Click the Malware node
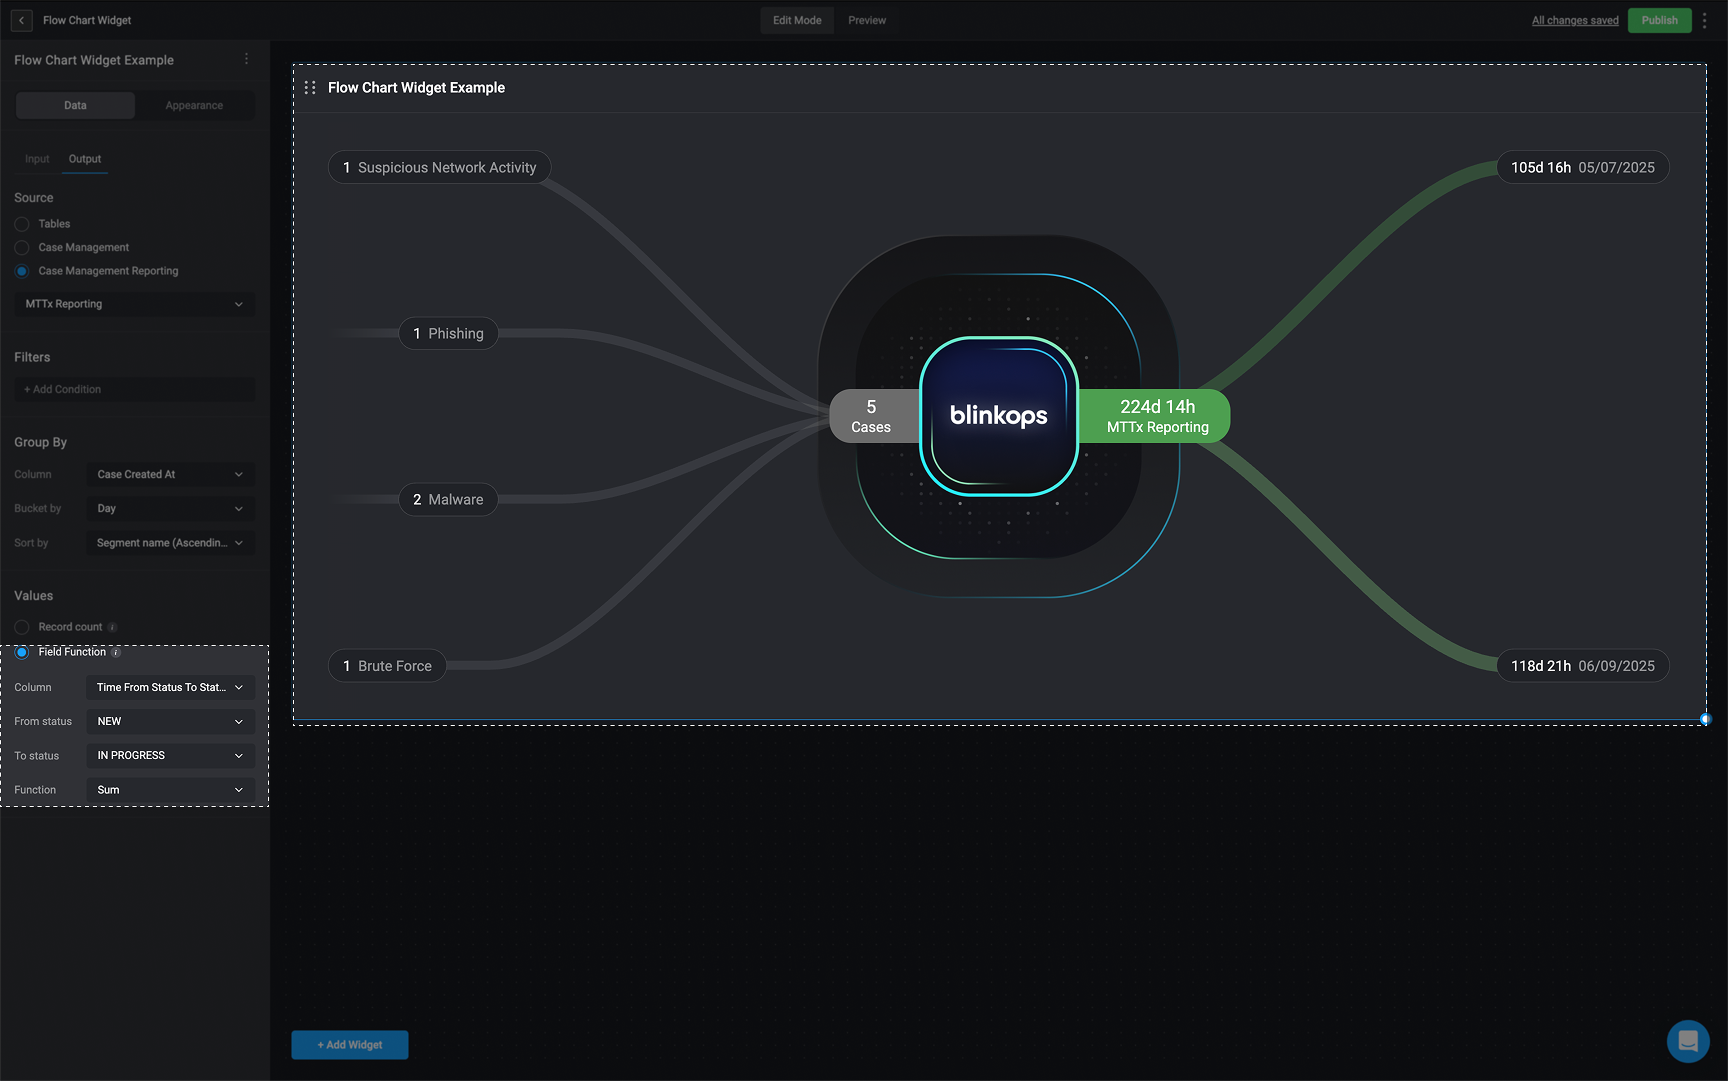The image size is (1728, 1081). [x=448, y=499]
